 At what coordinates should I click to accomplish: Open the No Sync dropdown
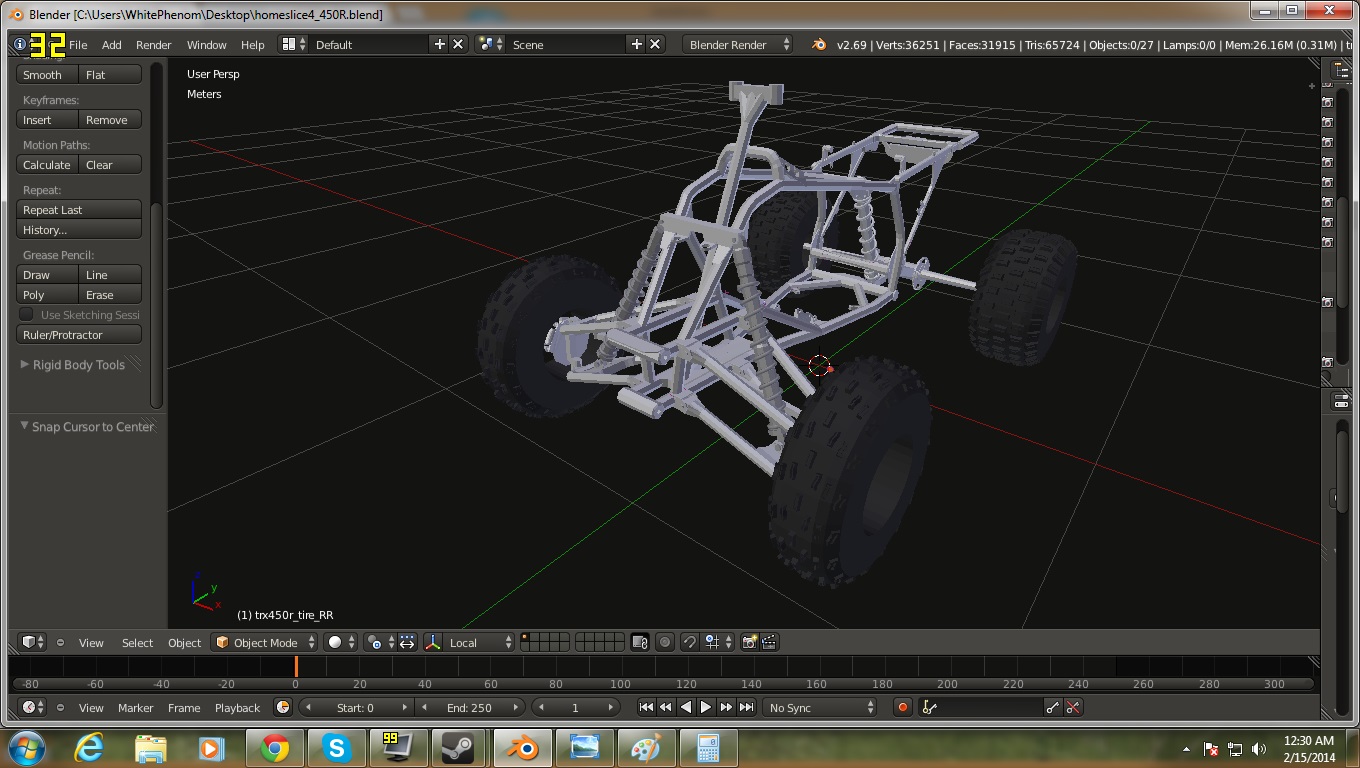click(x=820, y=707)
